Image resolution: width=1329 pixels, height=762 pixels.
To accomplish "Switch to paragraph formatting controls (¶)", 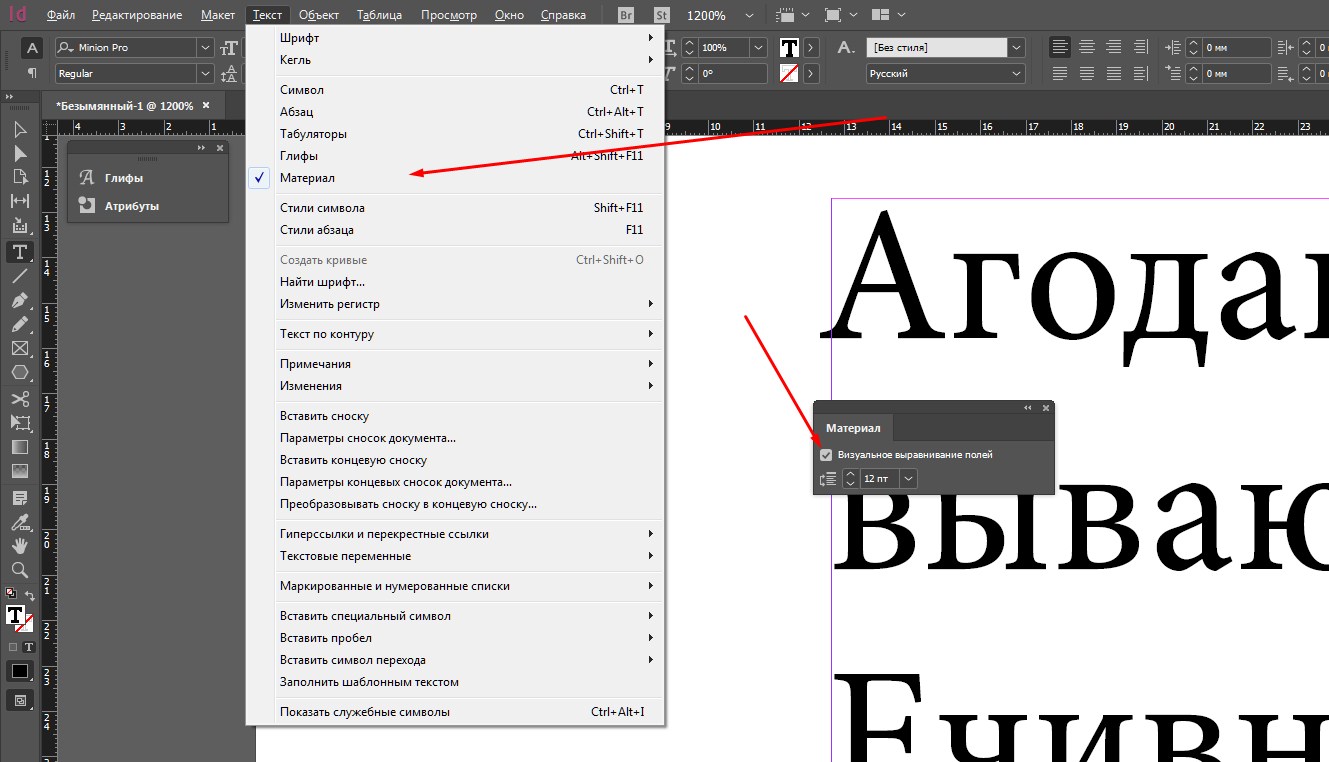I will [x=32, y=73].
